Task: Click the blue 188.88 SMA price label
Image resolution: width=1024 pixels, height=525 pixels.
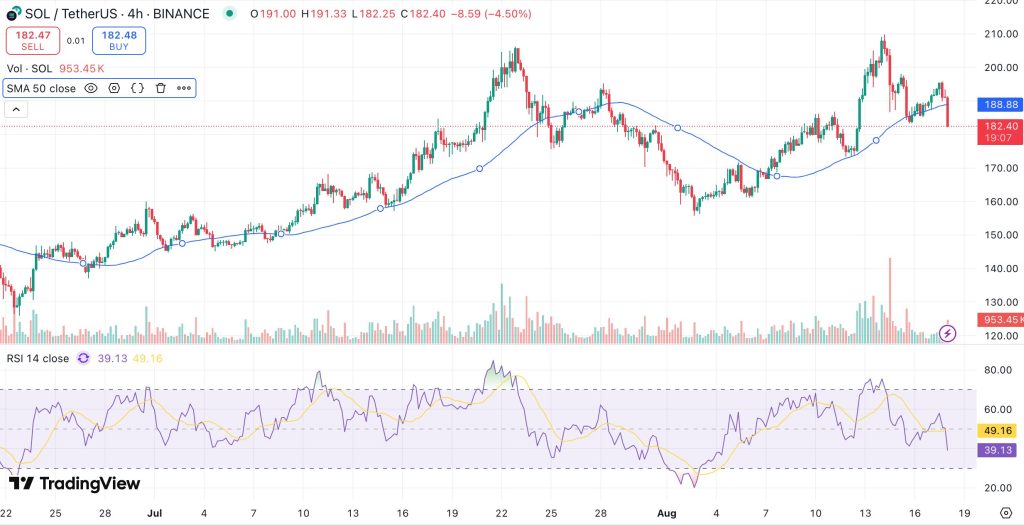Action: click(x=1001, y=104)
